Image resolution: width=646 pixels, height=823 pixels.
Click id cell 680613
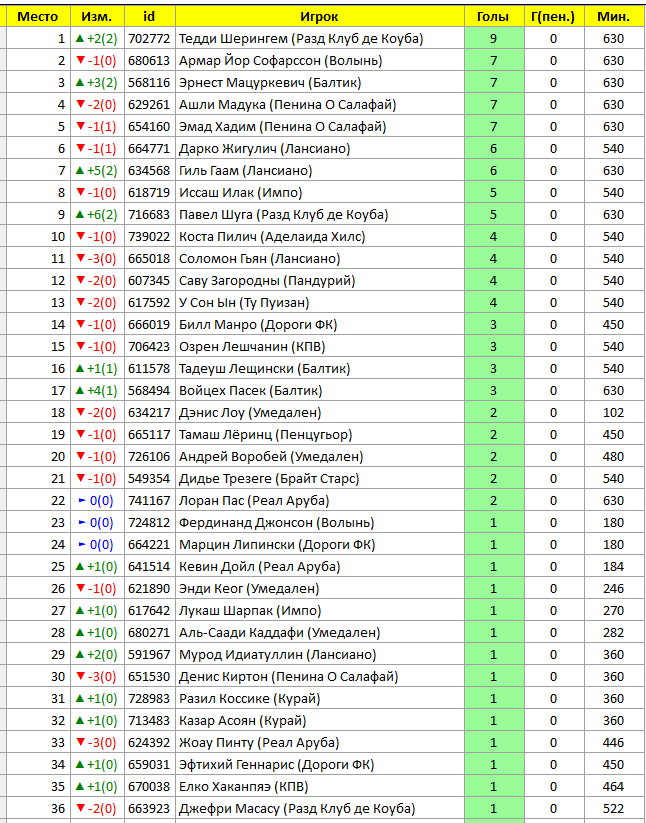150,60
